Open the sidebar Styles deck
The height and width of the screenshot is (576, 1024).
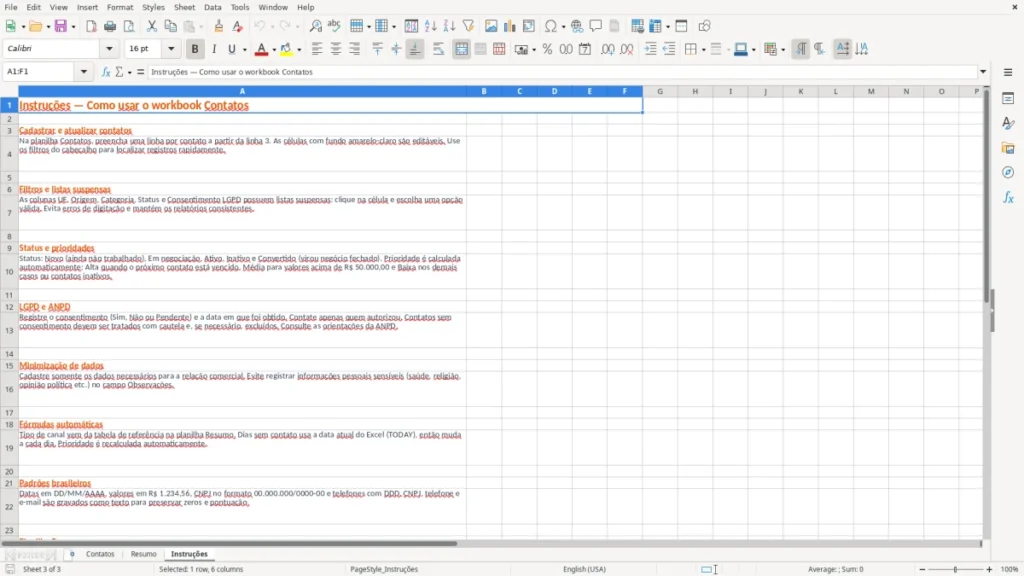pos(1008,123)
